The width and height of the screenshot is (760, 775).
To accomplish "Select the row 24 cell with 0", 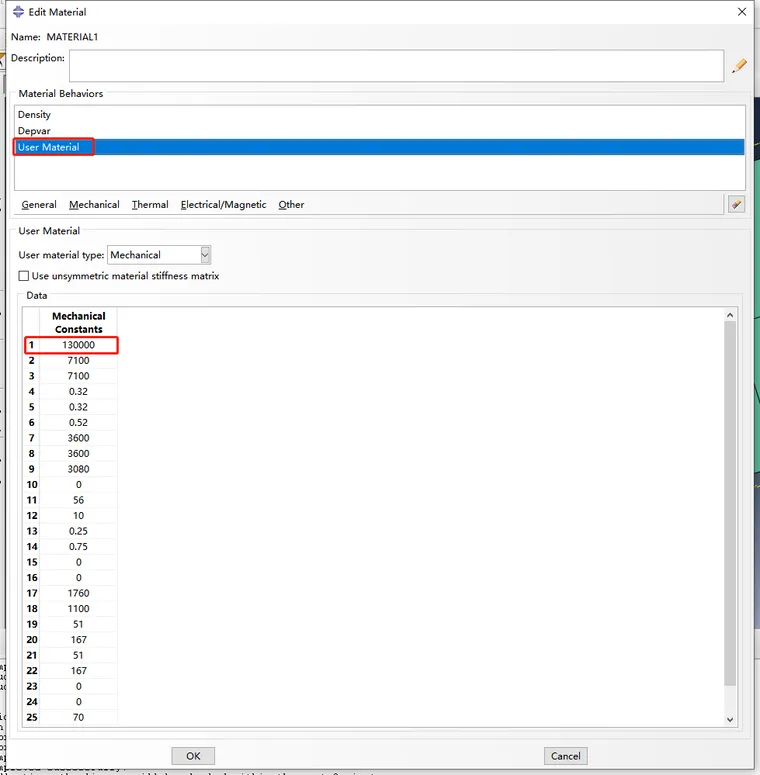I will pos(79,702).
